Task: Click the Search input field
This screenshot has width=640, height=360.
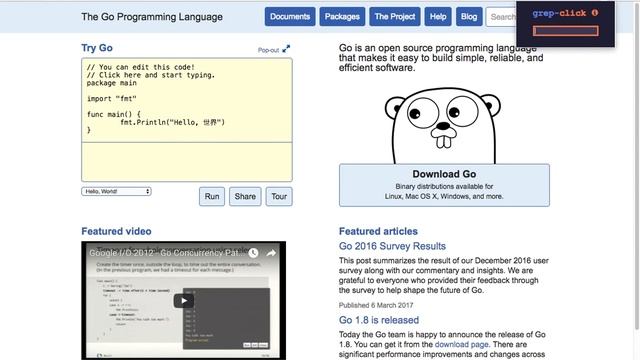Action: [501, 17]
